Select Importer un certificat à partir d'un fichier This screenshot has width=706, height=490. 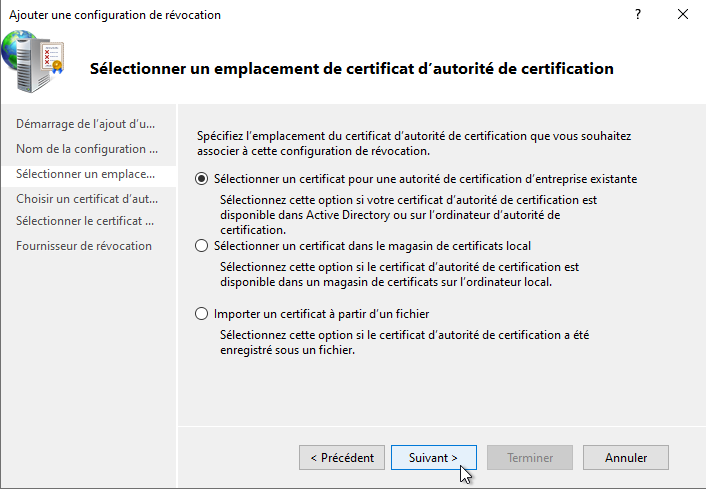click(202, 314)
